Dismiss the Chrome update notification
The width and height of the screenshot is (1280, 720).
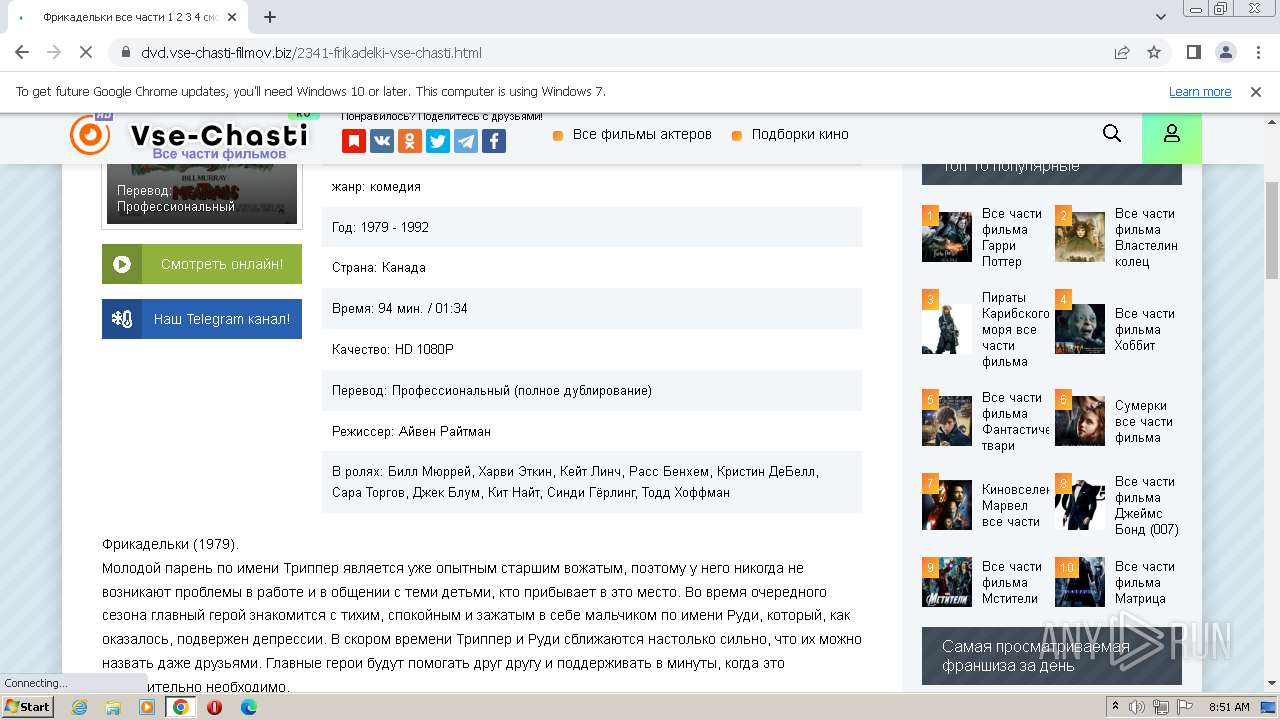(x=1256, y=91)
